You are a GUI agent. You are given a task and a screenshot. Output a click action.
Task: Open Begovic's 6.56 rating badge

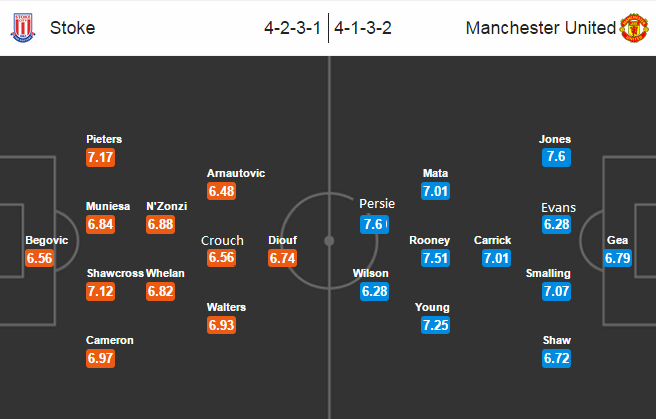(38, 259)
